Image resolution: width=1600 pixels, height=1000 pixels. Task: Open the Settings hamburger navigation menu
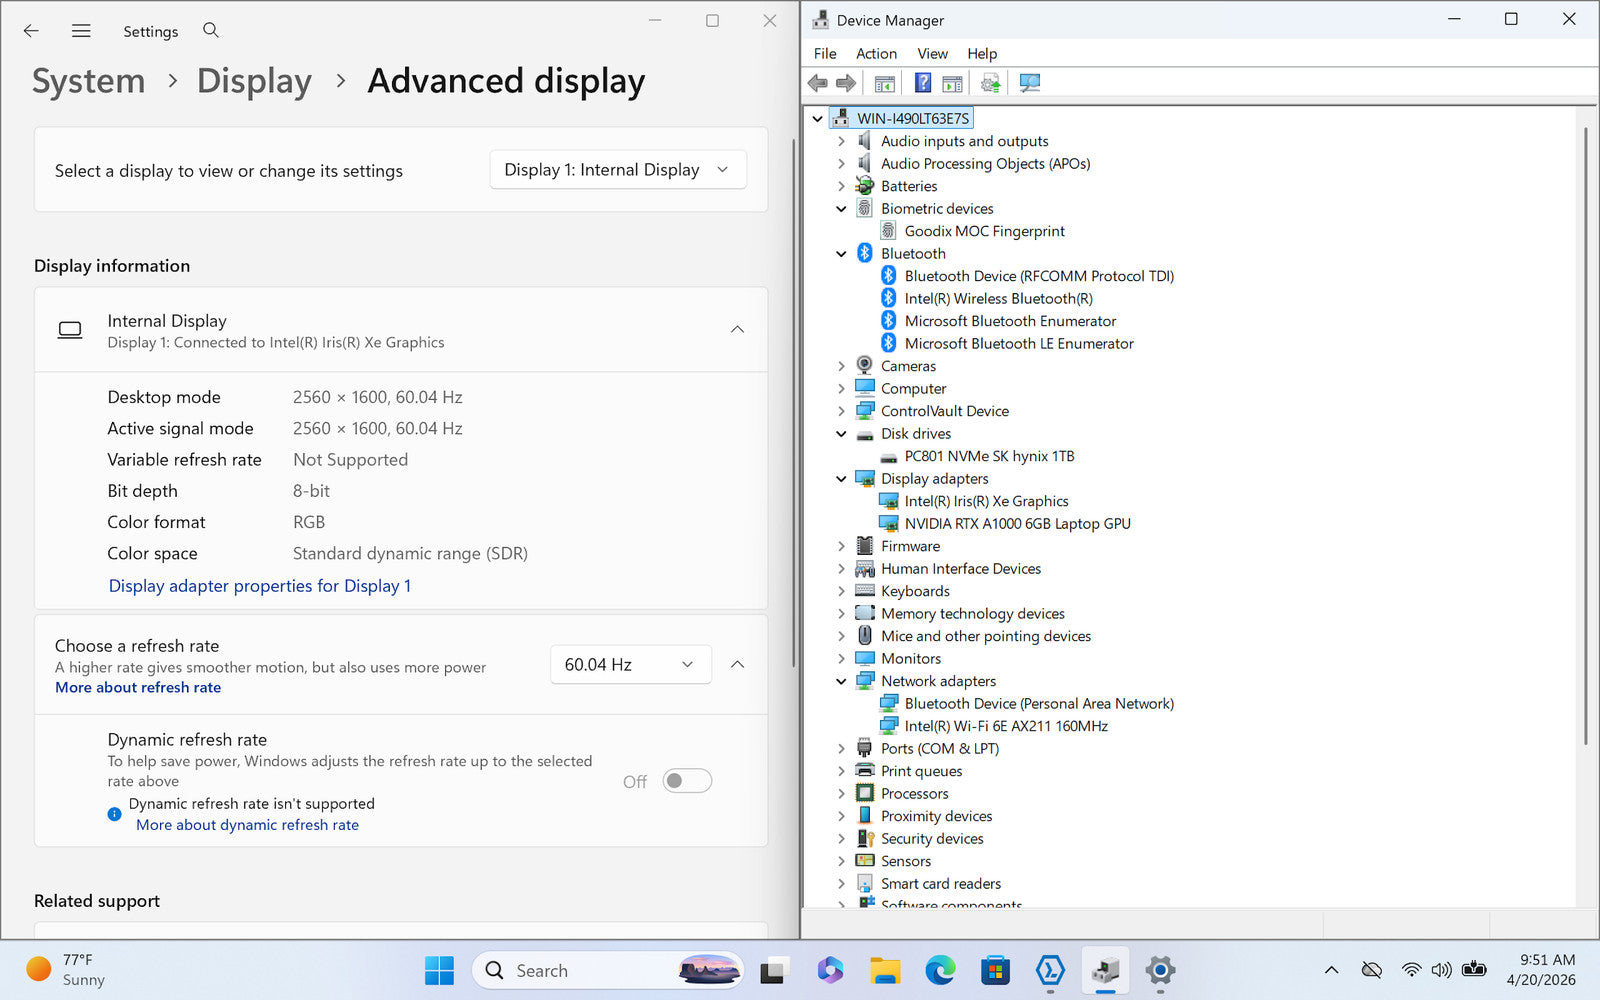[x=81, y=31]
